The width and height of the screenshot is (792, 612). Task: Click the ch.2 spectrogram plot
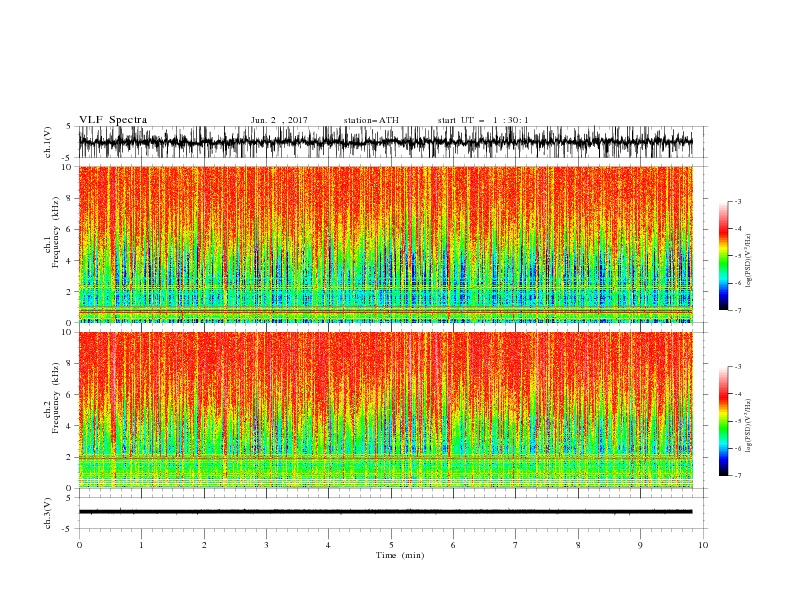click(x=385, y=410)
